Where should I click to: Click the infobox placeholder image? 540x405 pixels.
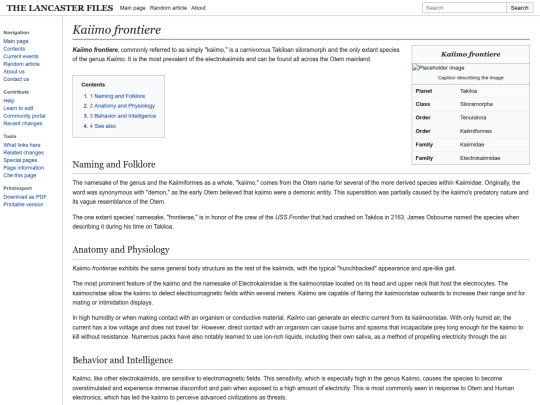[x=438, y=68]
